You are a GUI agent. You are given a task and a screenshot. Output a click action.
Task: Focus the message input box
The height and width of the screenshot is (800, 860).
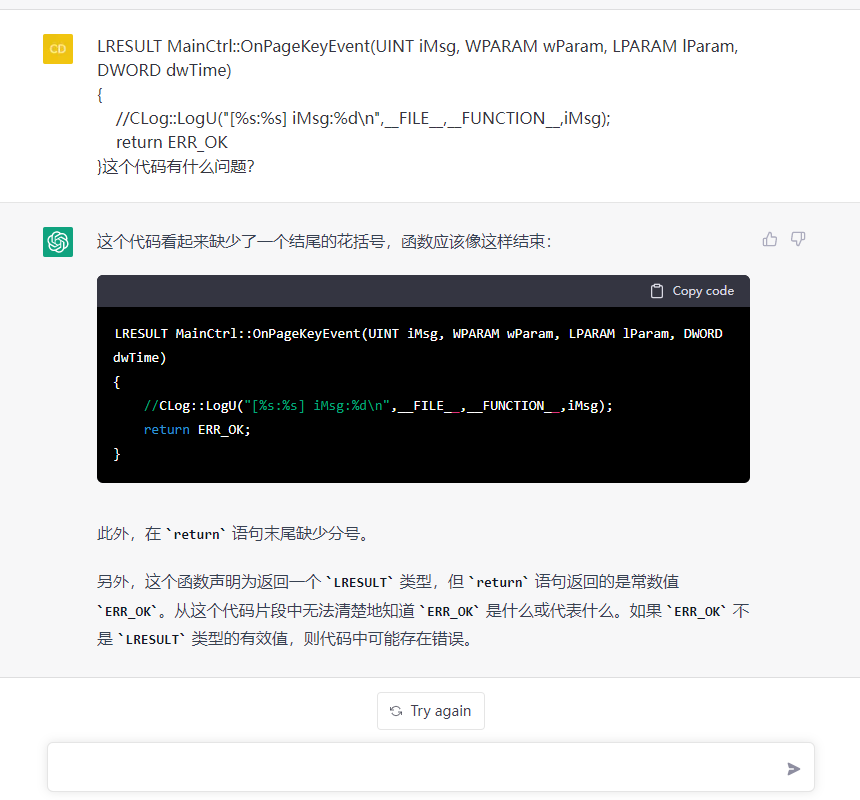coord(415,767)
